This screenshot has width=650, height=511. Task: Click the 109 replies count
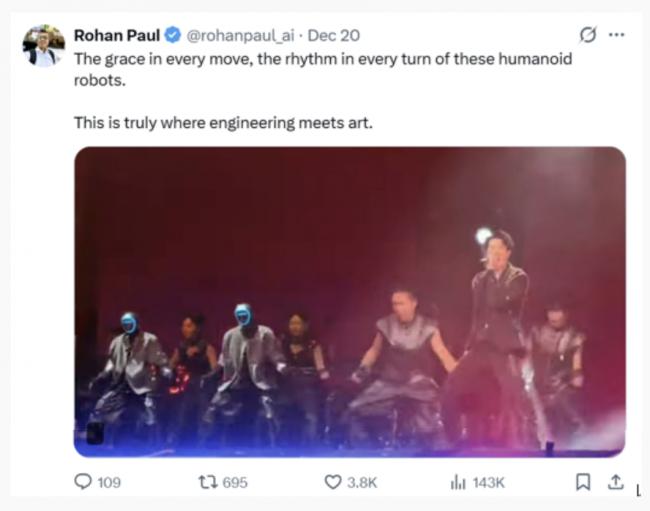point(108,483)
